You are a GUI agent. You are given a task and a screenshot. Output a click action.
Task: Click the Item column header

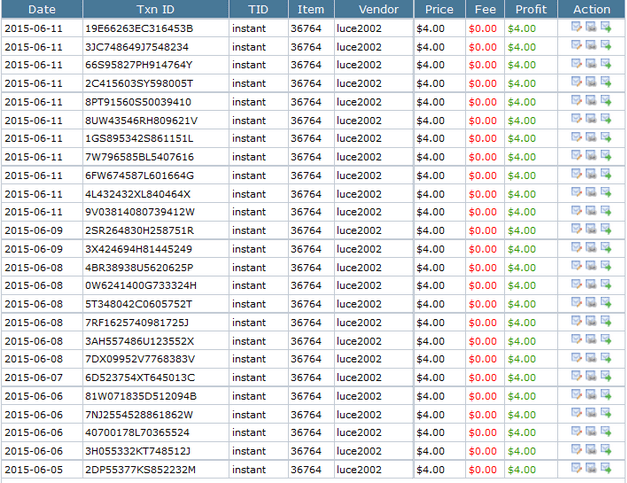click(311, 9)
